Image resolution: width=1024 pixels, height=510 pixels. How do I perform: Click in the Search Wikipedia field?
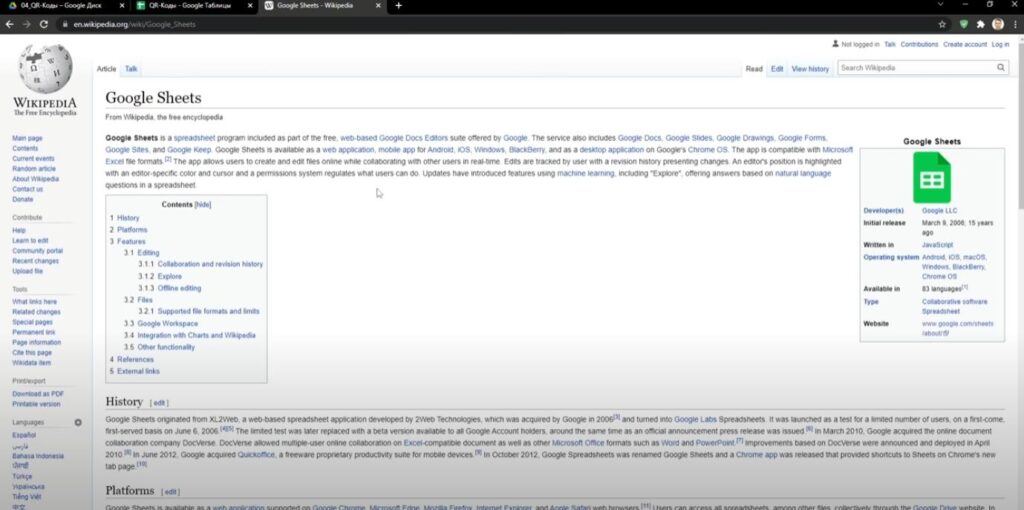coord(913,68)
